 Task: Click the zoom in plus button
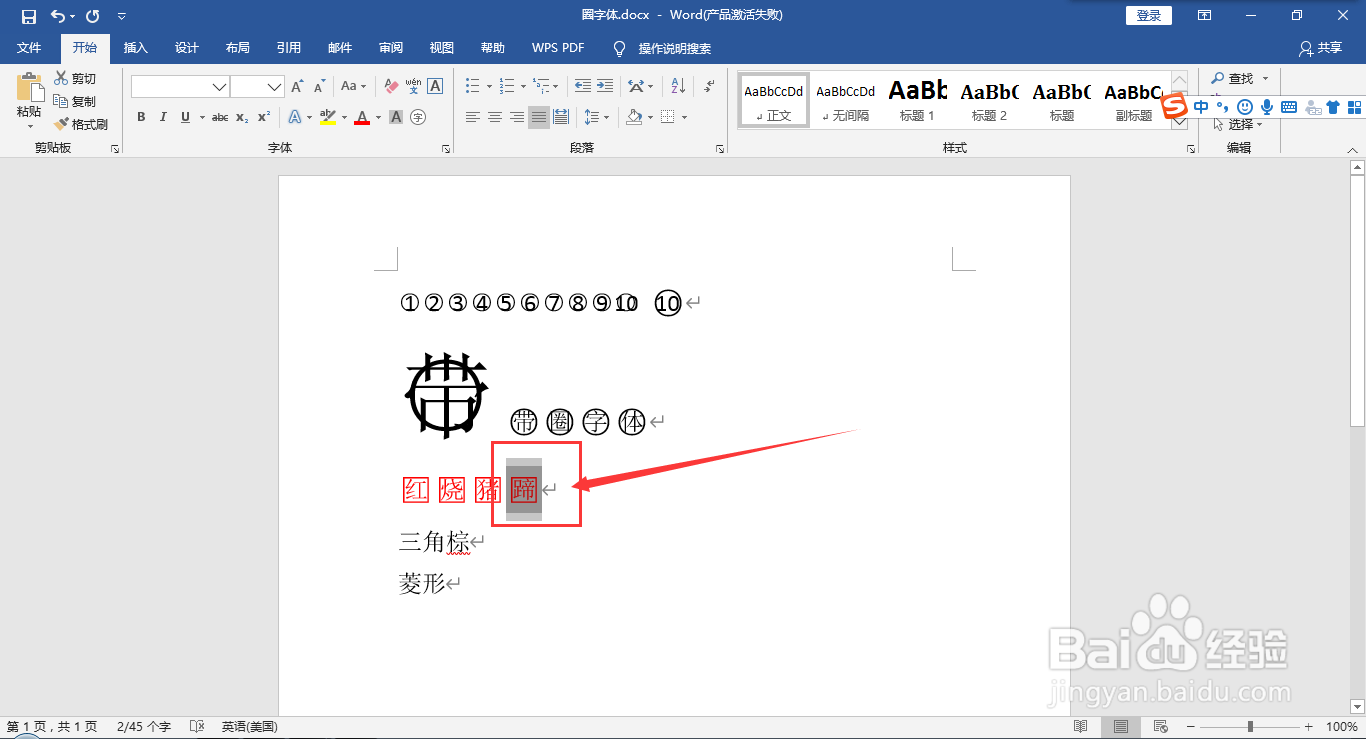click(x=1308, y=726)
